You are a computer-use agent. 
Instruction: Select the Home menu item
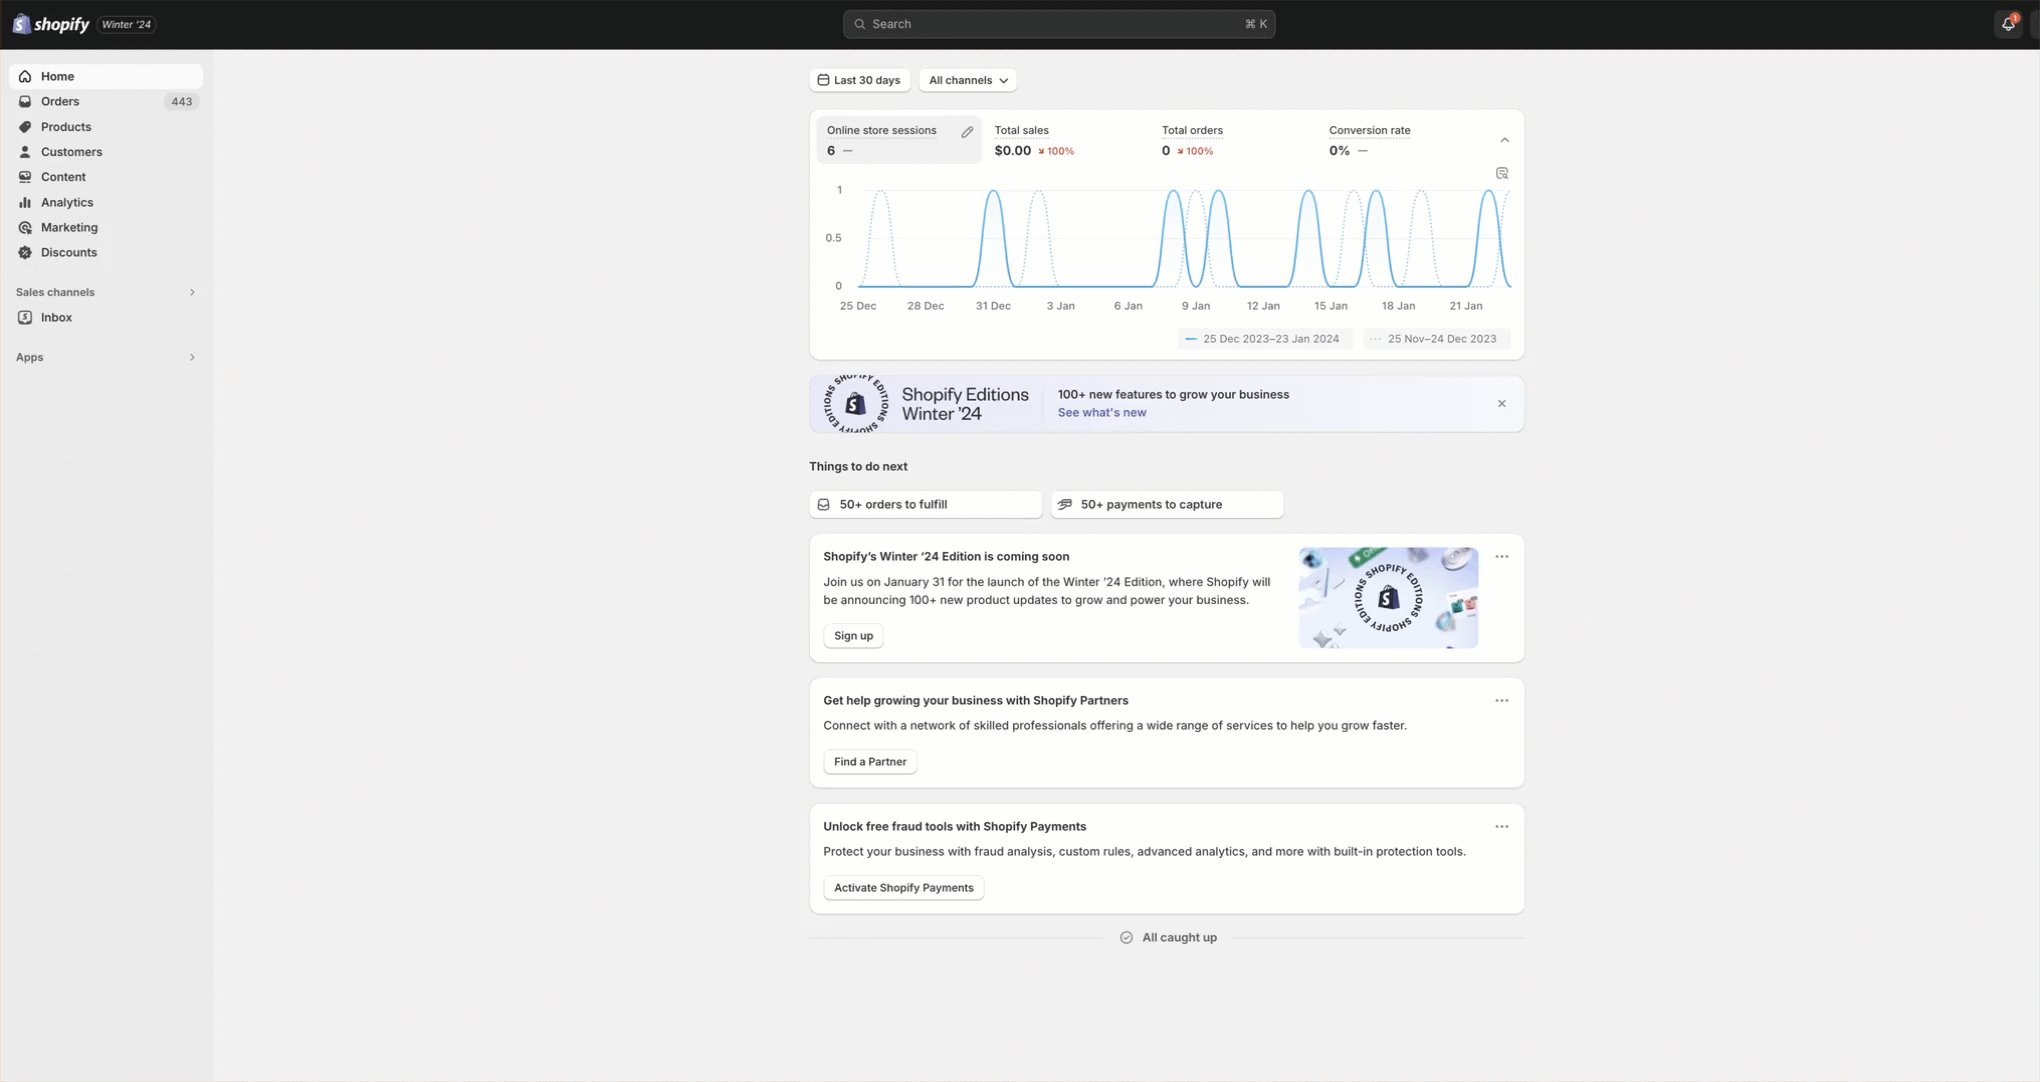pyautogui.click(x=106, y=76)
